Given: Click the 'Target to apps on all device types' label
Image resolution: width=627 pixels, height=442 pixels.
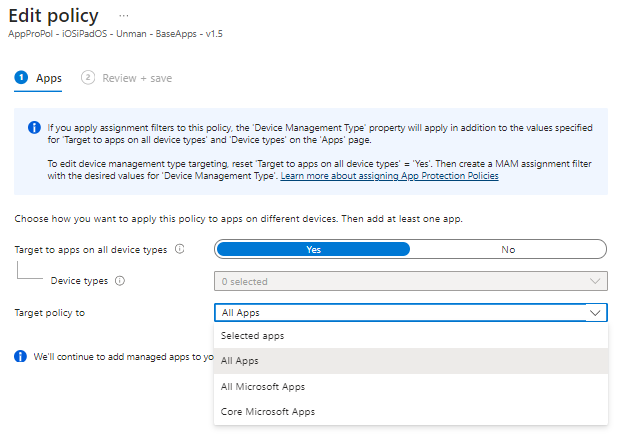Looking at the screenshot, I should [91, 250].
